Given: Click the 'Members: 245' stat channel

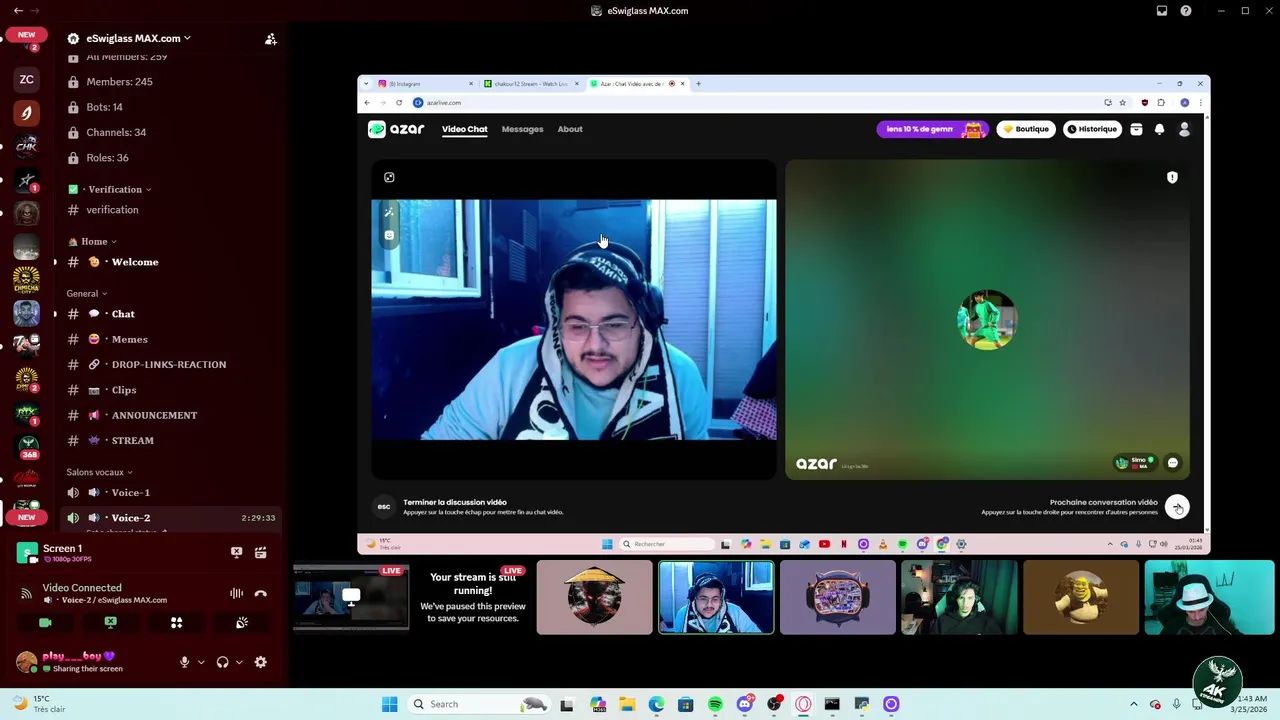Looking at the screenshot, I should point(170,82).
